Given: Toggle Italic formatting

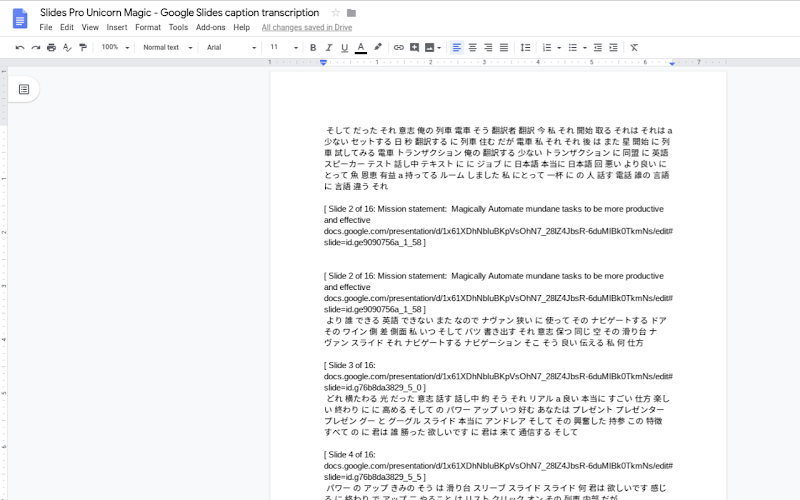Looking at the screenshot, I should (329, 47).
